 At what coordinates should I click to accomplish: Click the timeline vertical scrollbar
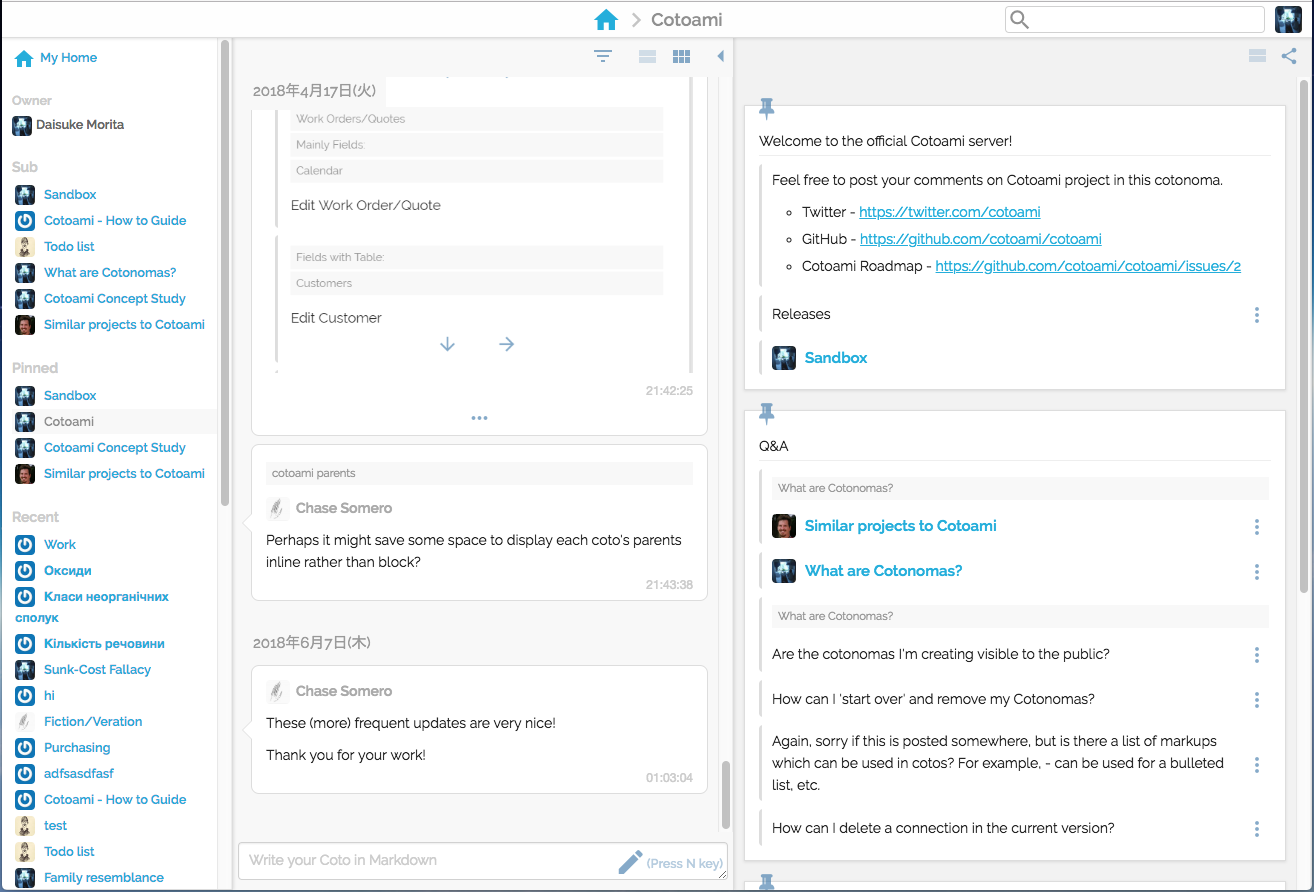point(727,795)
